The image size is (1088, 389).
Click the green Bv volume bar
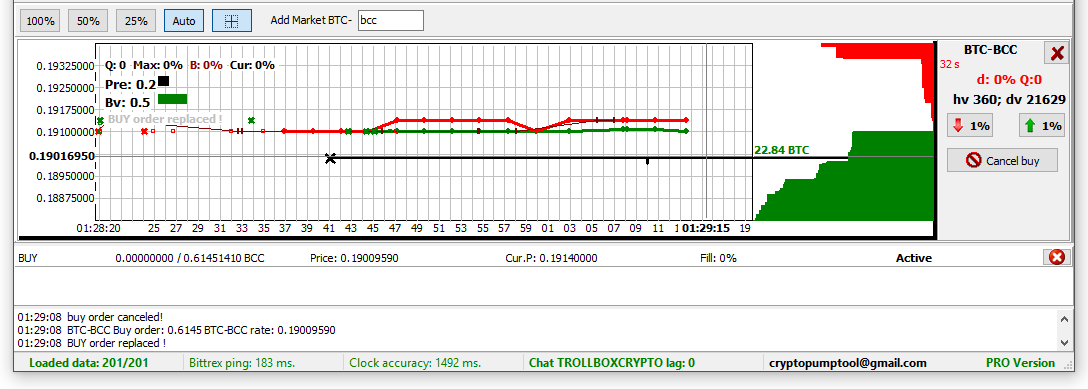tap(172, 99)
